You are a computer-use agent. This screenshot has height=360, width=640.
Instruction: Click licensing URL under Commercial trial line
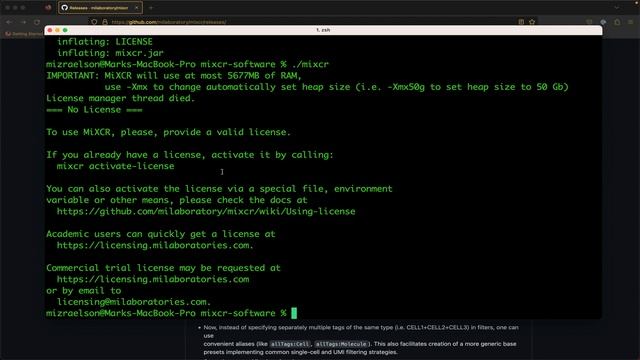[x=153, y=280]
